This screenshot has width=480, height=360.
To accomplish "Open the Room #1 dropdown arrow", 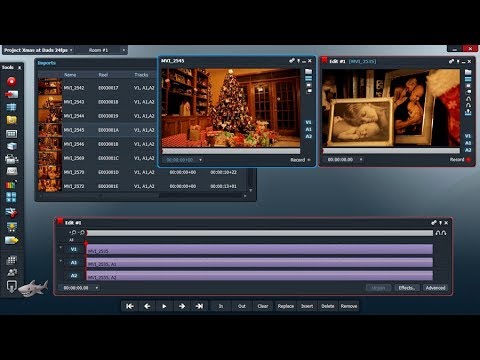I will [x=124, y=50].
